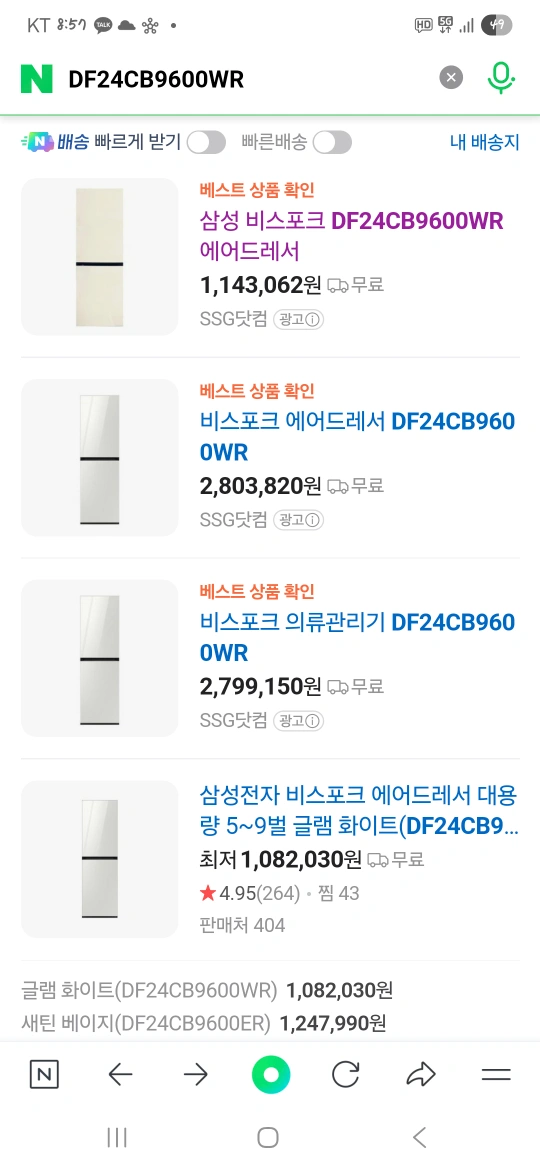The image size is (540, 1170).
Task: Open the hamburger menu in bottom bar
Action: pos(496,1074)
